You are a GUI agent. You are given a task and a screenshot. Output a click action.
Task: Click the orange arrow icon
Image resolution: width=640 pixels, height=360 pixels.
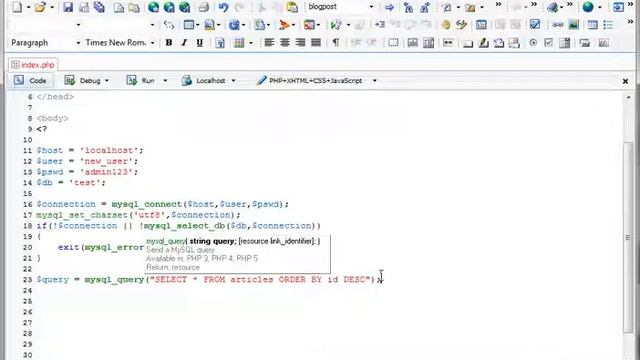click(x=284, y=25)
